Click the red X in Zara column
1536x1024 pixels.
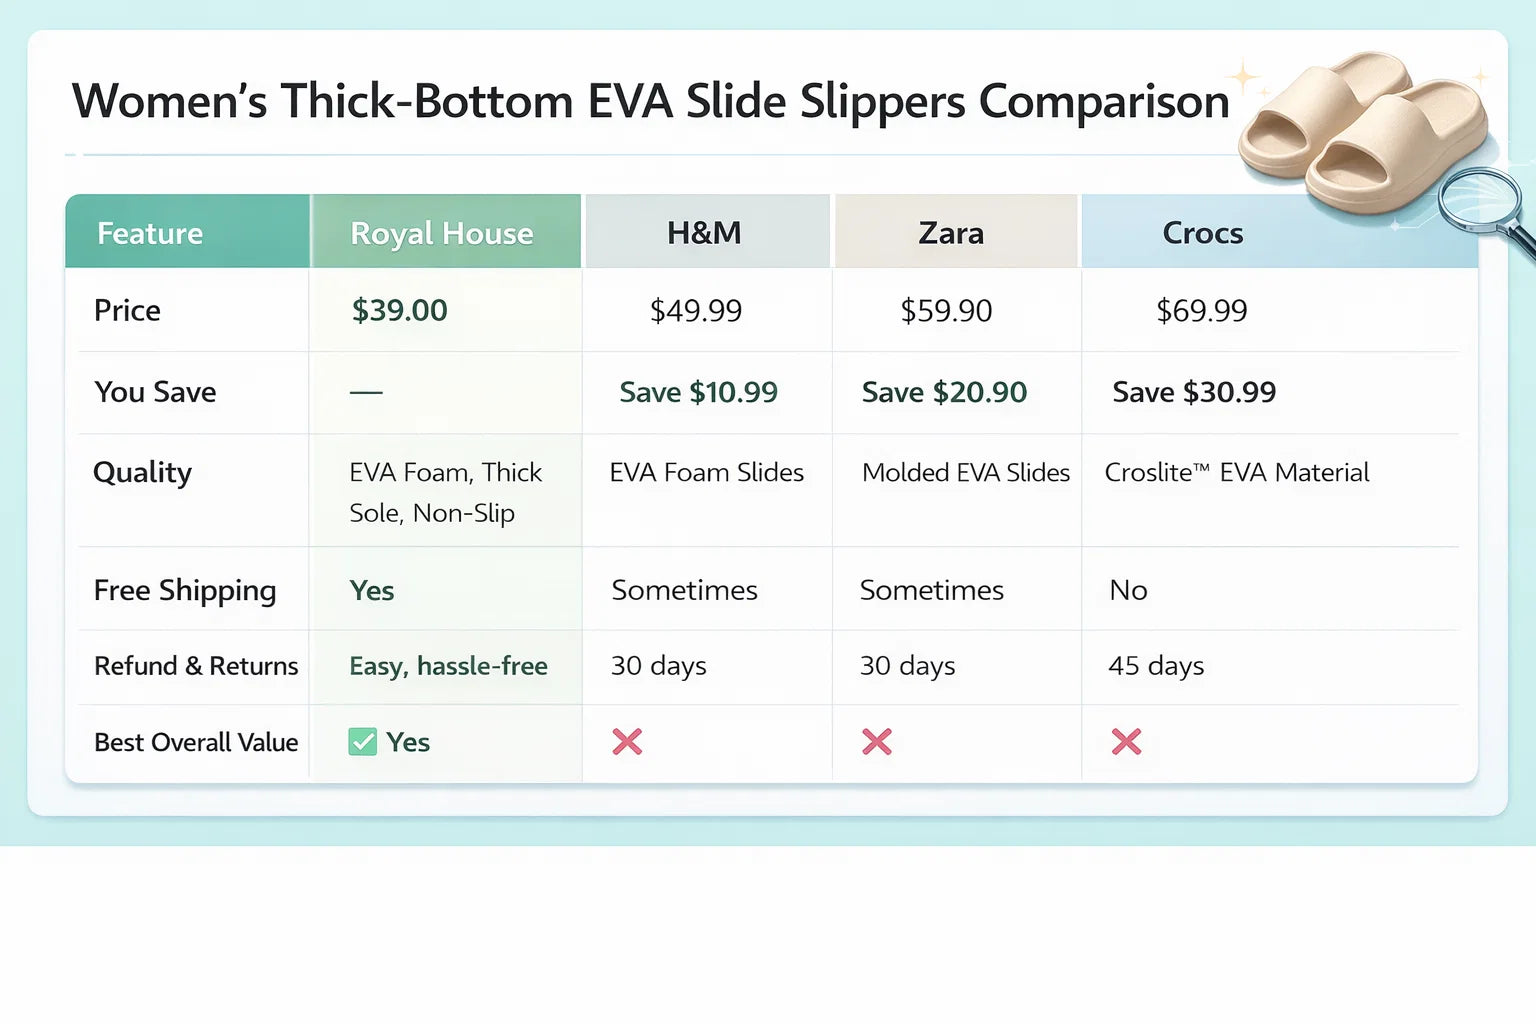(877, 742)
